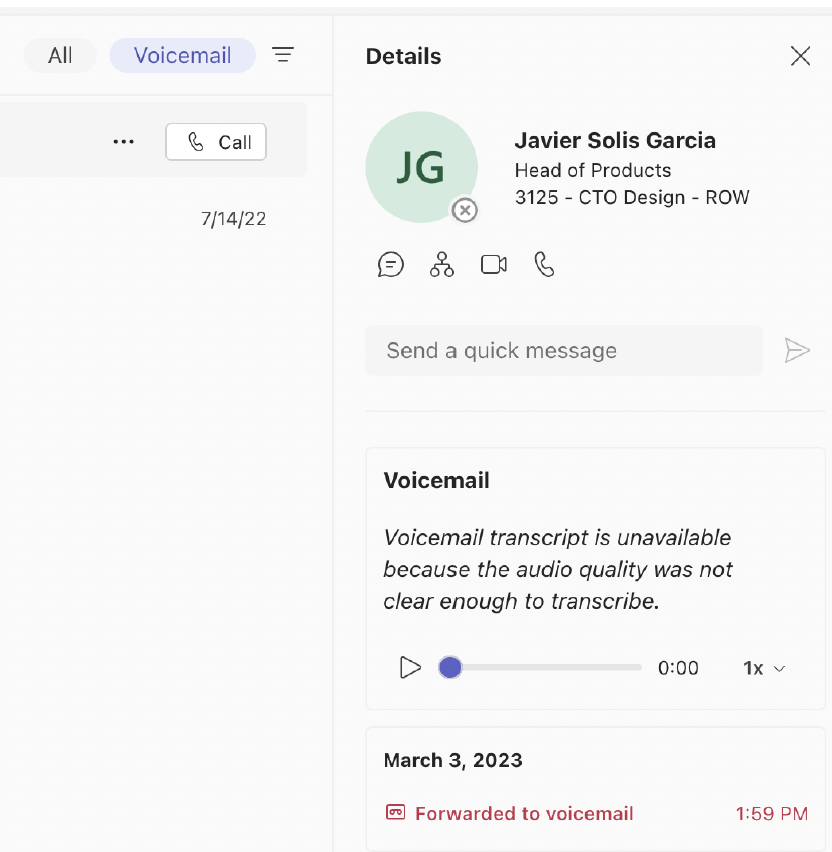
Task: Click the Forwarded to voicemail entry
Action: coord(524,813)
